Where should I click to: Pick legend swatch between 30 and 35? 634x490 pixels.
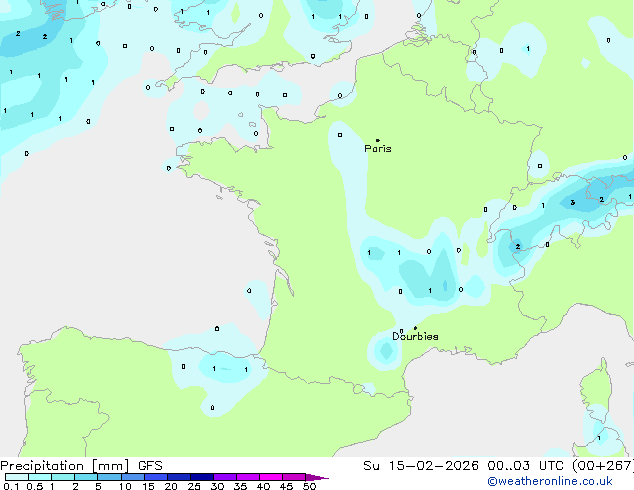(x=225, y=477)
